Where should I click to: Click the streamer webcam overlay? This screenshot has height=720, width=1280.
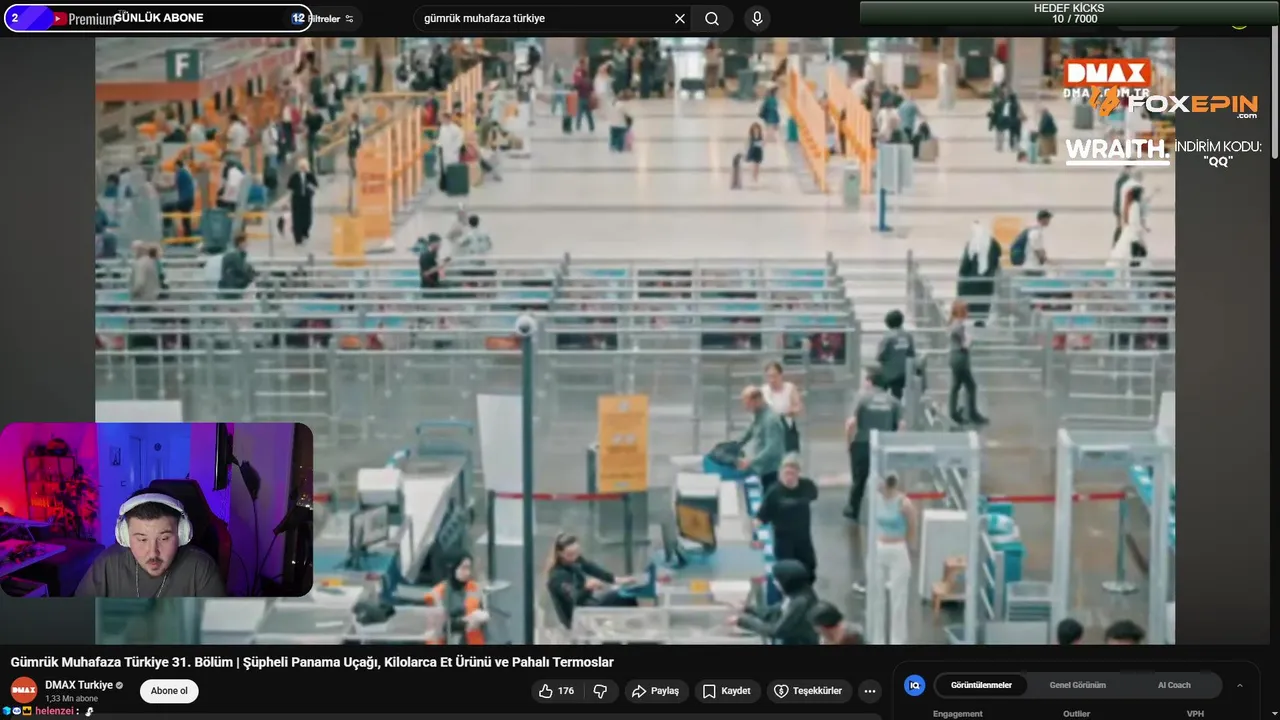pyautogui.click(x=156, y=510)
